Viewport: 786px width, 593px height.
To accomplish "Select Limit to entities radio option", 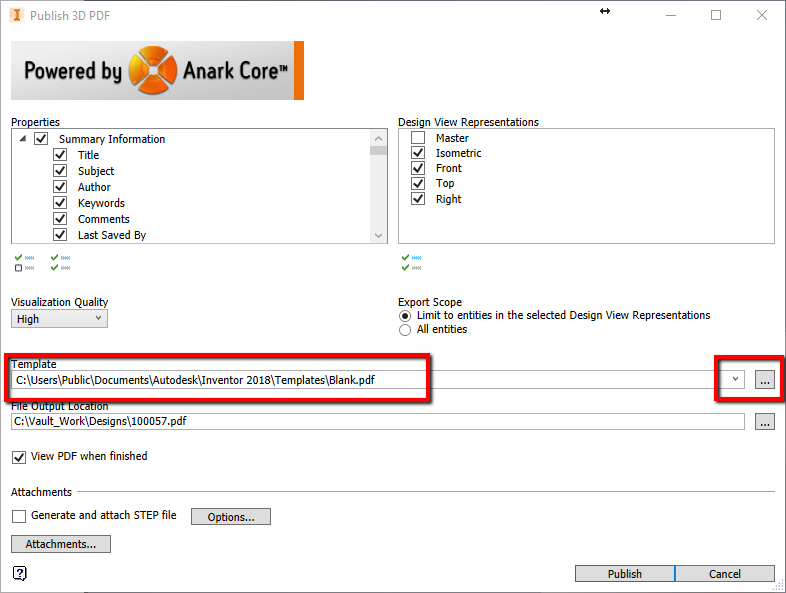I will click(405, 316).
